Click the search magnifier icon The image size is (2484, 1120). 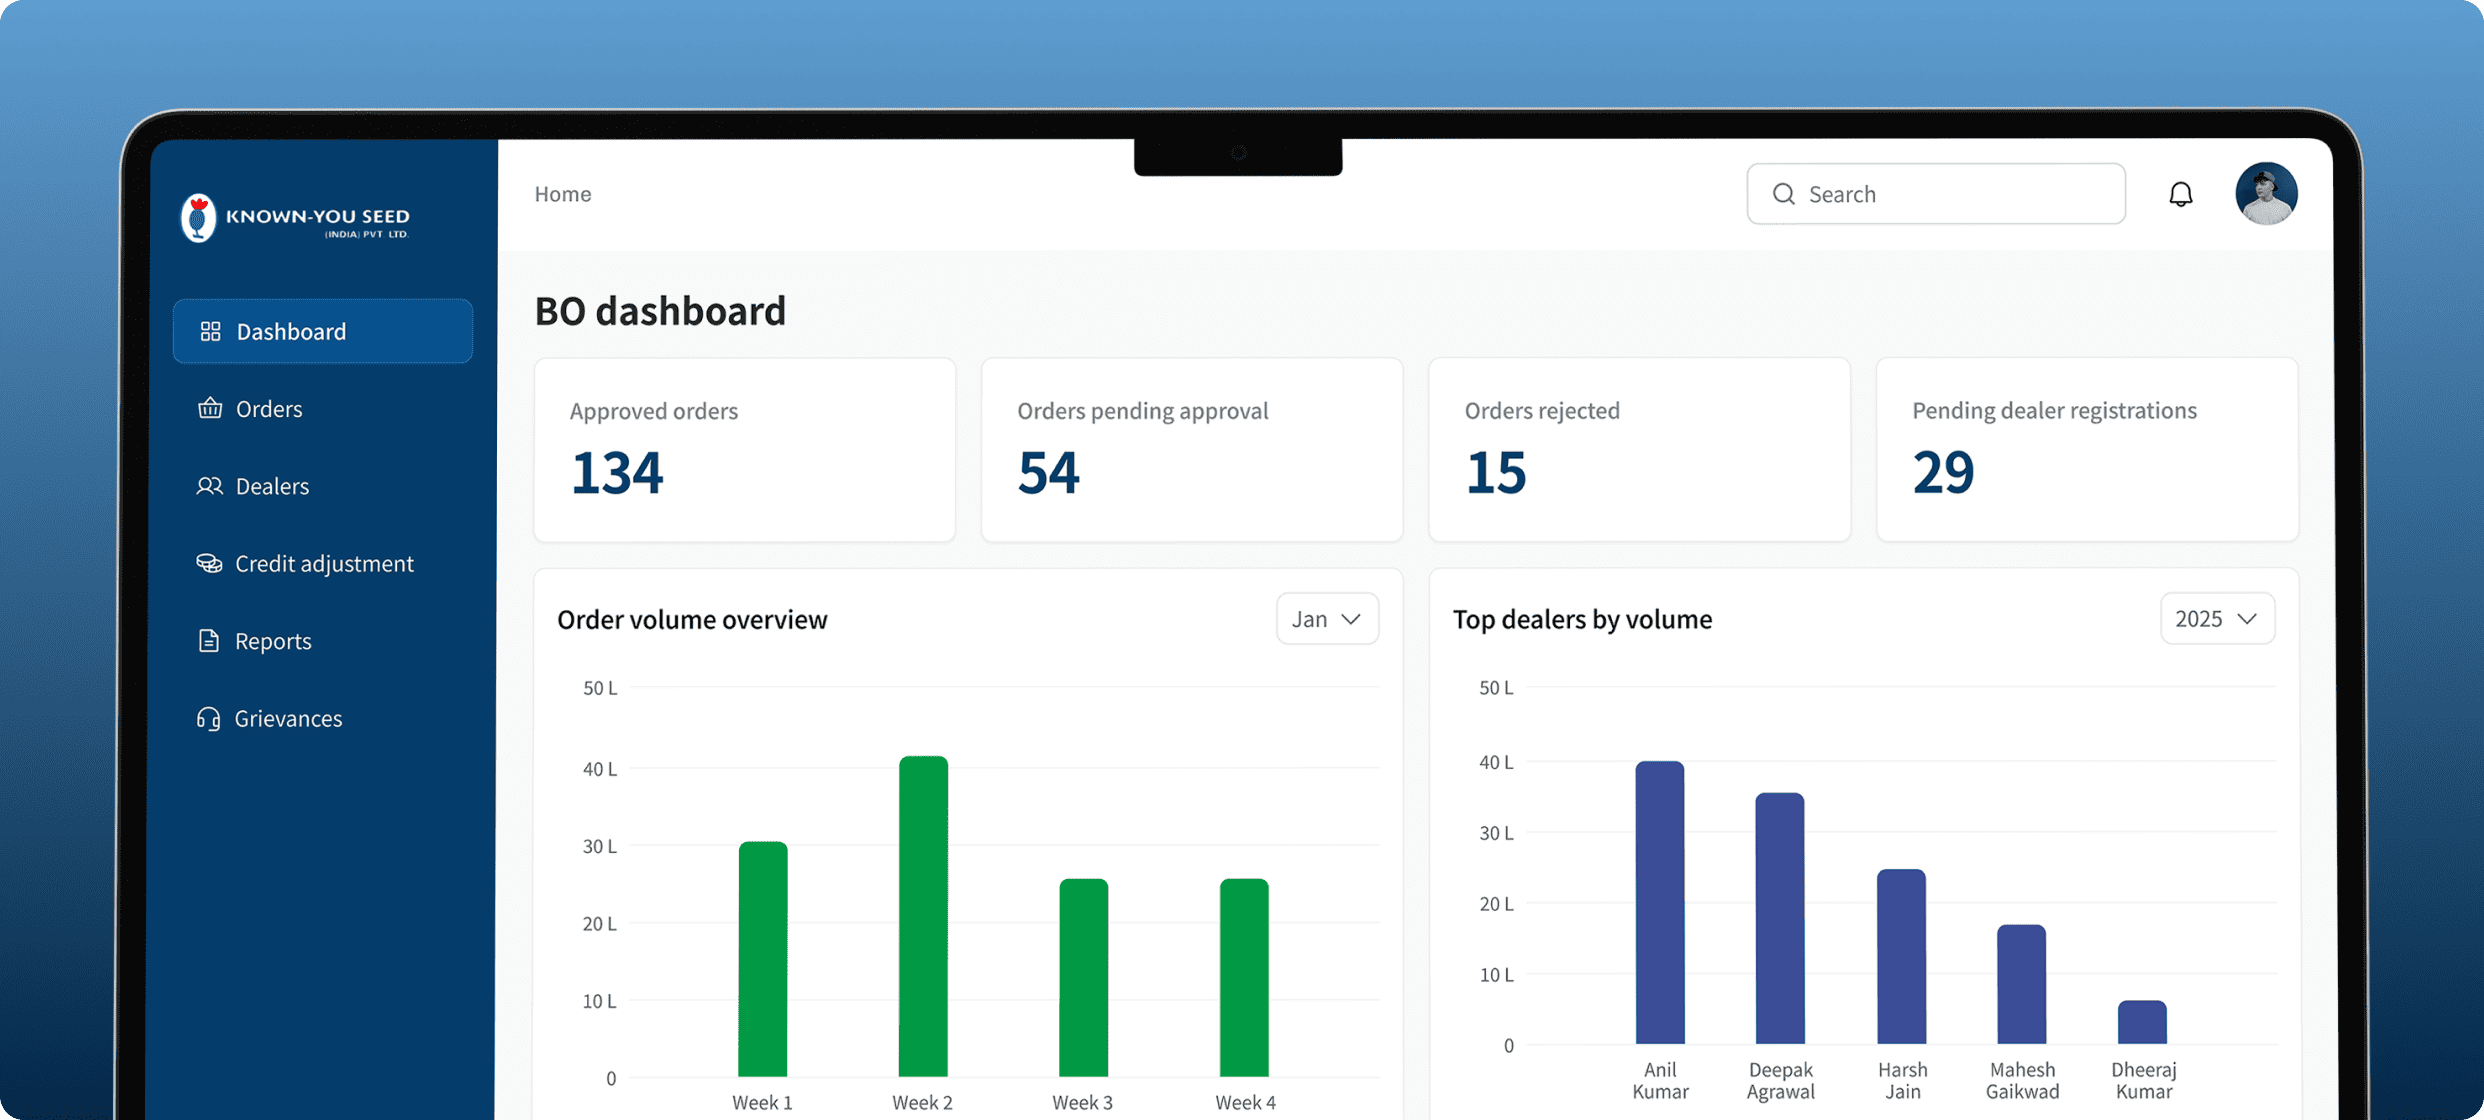point(1783,194)
